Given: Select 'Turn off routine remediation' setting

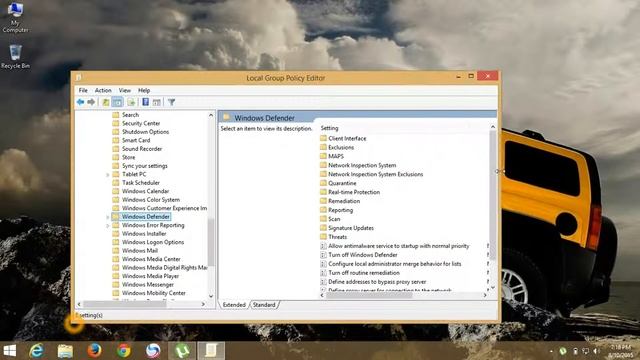Looking at the screenshot, I should click(x=364, y=273).
